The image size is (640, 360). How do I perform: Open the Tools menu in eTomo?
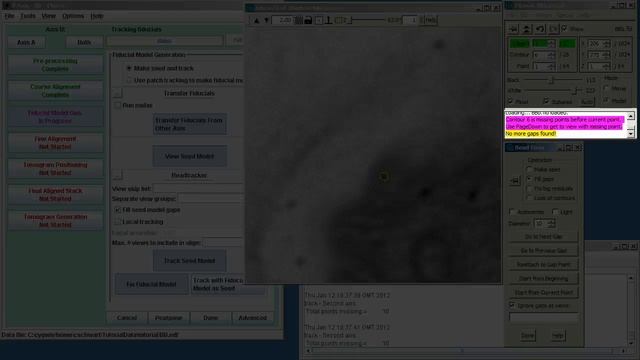point(28,16)
